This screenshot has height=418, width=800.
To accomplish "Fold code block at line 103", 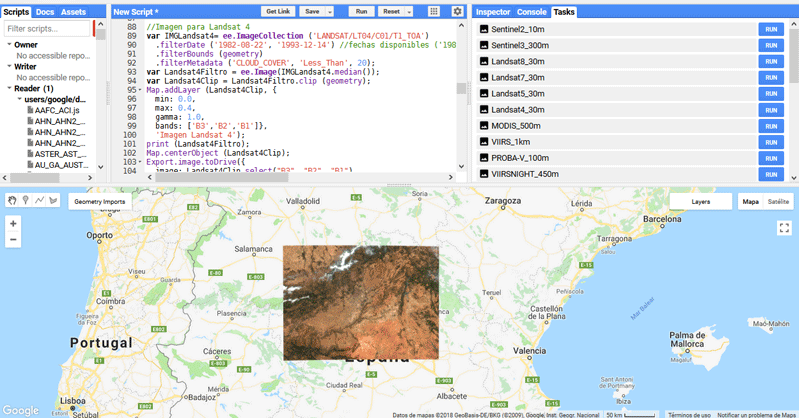I will [140, 162].
